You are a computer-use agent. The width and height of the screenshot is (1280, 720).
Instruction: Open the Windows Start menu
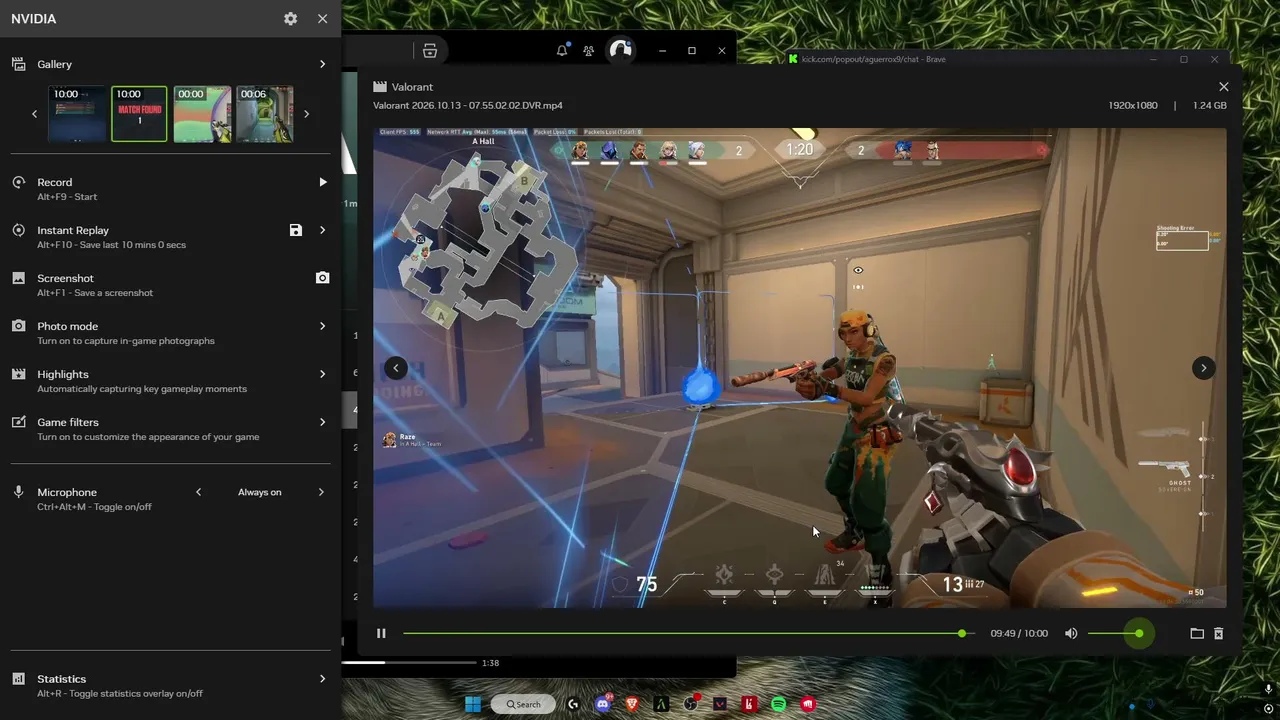pyautogui.click(x=473, y=704)
